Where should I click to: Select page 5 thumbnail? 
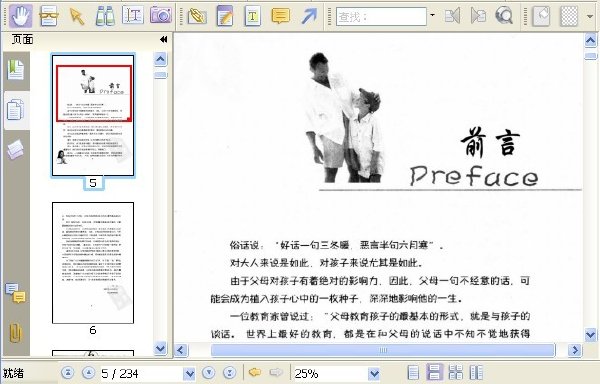[93, 115]
